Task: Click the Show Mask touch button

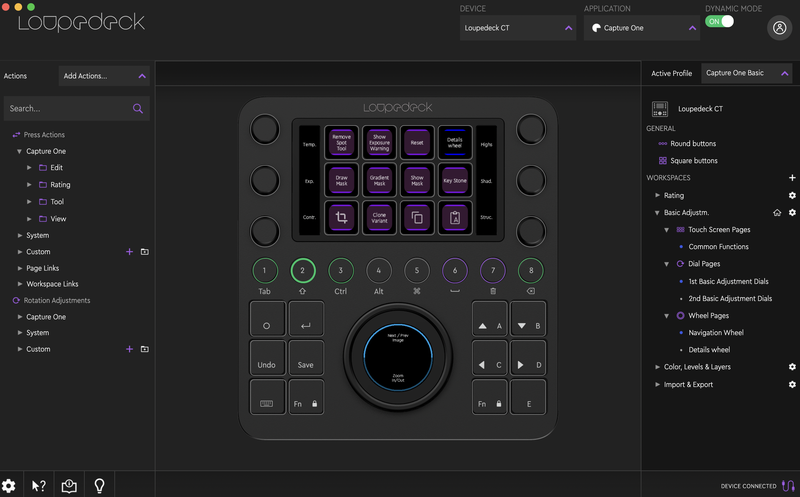Action: 417,180
